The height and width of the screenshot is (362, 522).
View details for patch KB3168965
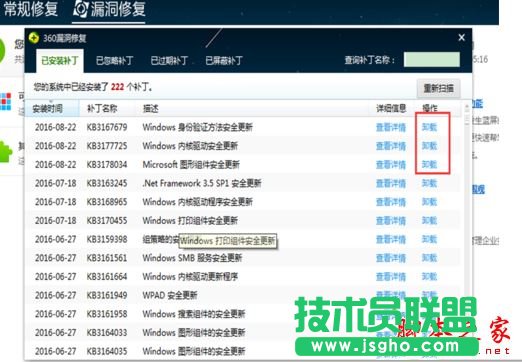click(x=391, y=202)
